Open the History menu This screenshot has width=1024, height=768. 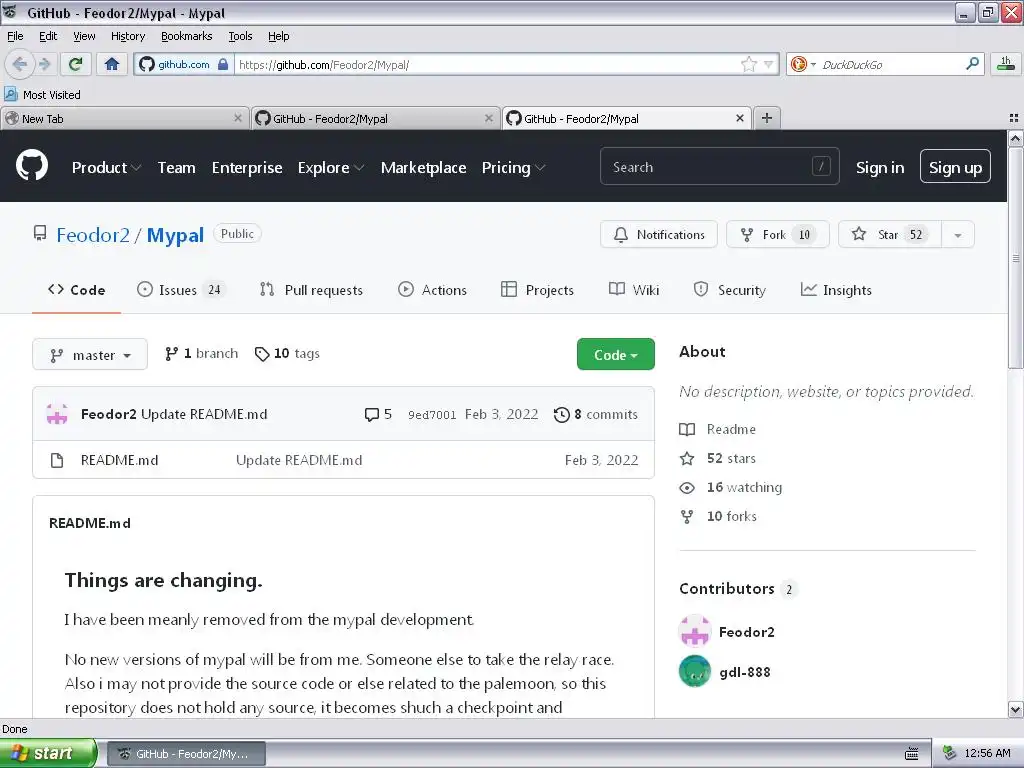(x=128, y=36)
